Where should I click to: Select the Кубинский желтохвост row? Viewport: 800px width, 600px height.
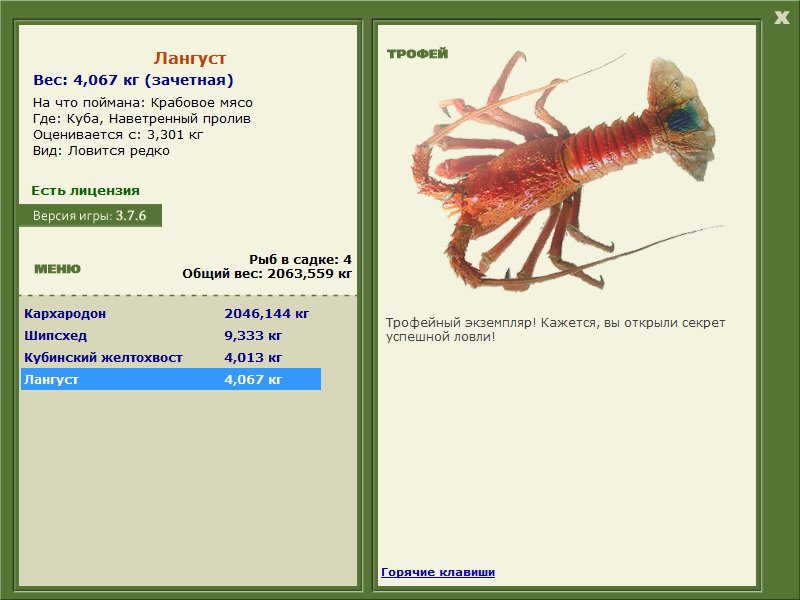[x=171, y=357]
